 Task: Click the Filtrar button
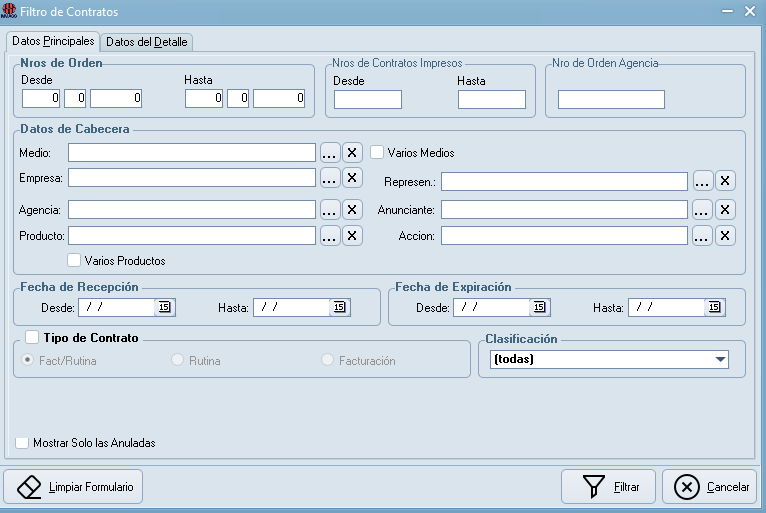[608, 487]
